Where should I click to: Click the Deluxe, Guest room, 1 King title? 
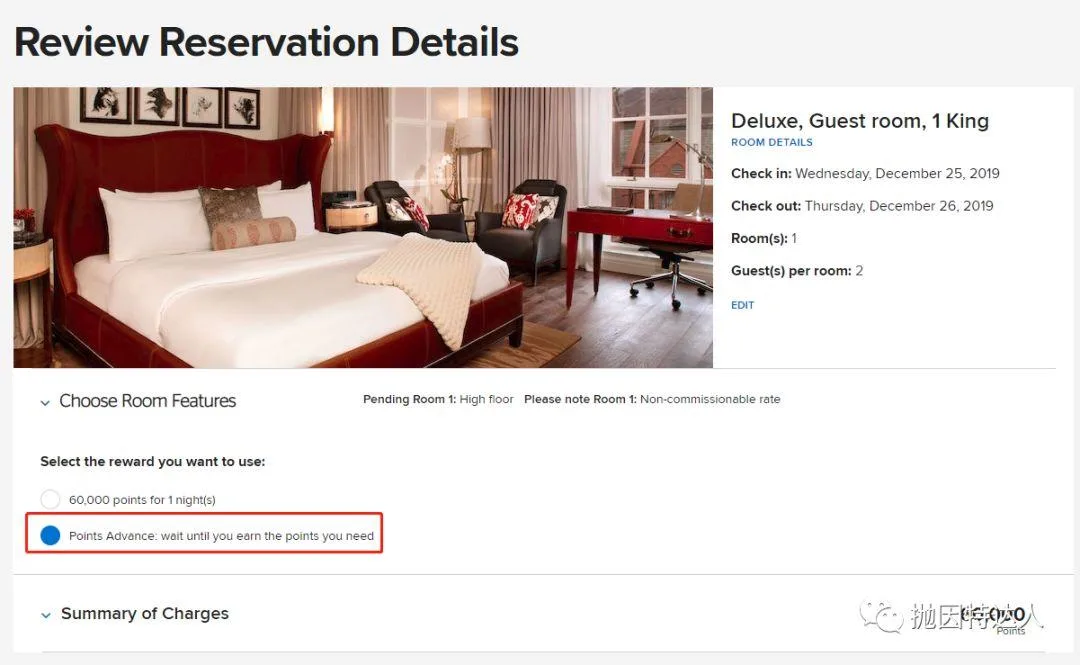point(860,120)
